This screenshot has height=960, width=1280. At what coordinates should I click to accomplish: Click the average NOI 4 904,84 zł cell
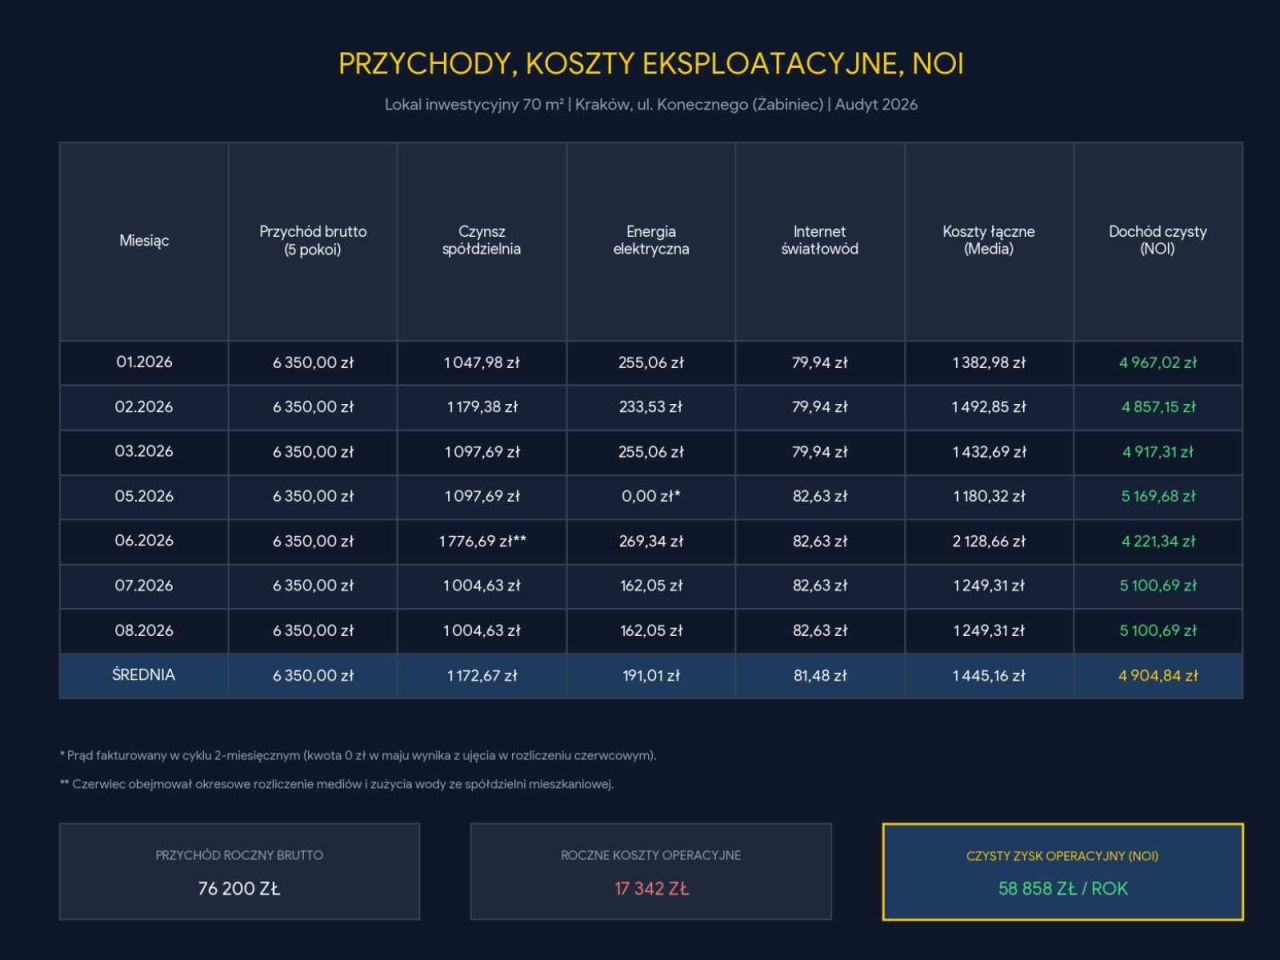coord(1158,676)
